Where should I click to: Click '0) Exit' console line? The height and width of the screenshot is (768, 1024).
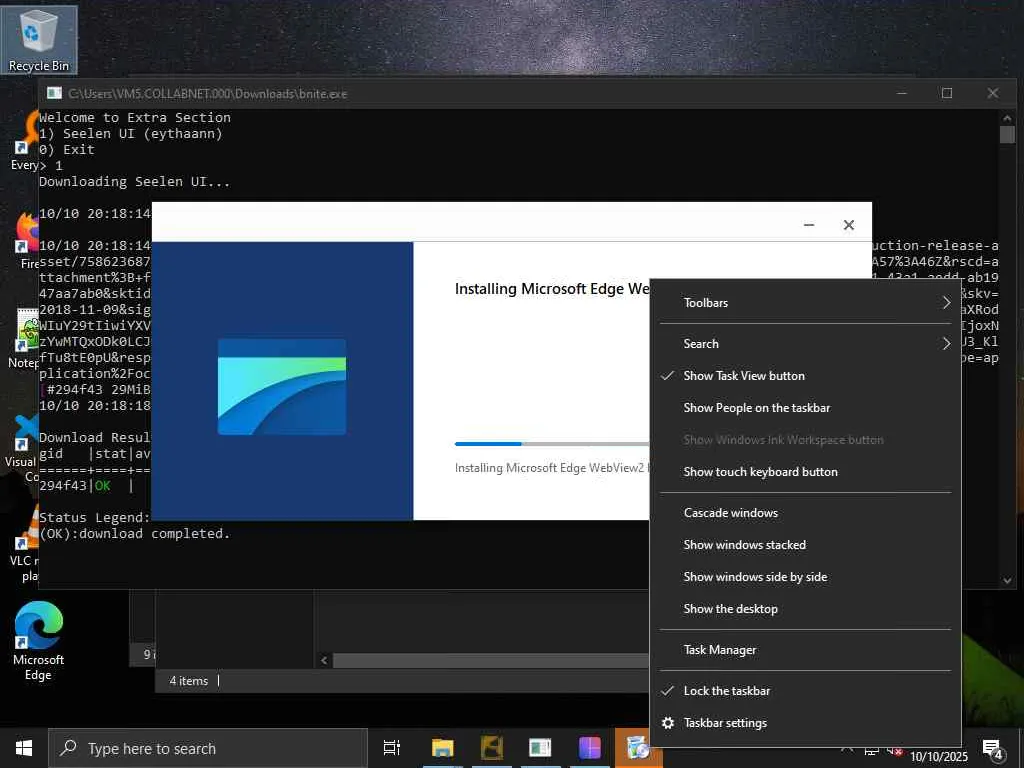pos(67,150)
